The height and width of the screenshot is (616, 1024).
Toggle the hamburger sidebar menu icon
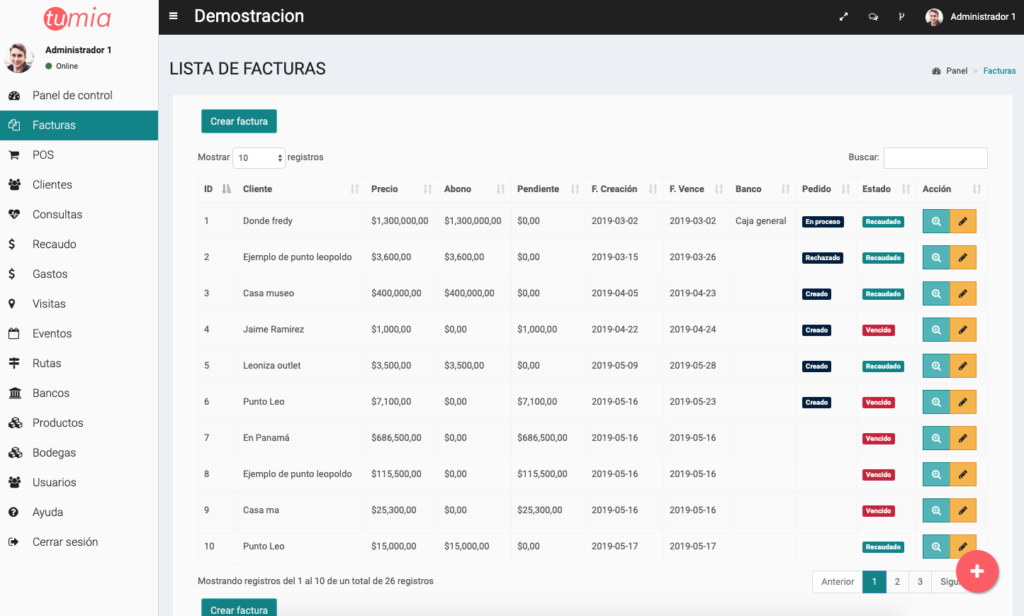pyautogui.click(x=173, y=16)
